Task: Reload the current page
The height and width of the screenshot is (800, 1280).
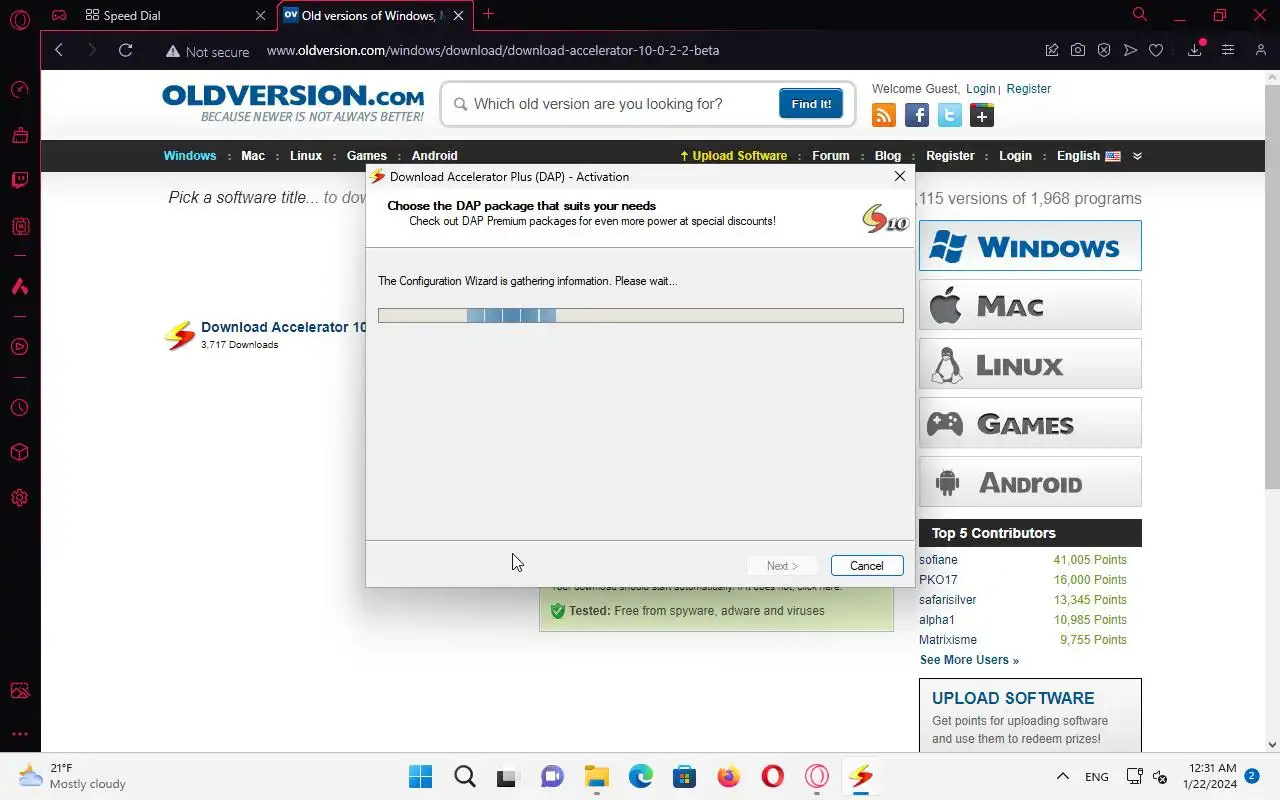Action: click(125, 50)
